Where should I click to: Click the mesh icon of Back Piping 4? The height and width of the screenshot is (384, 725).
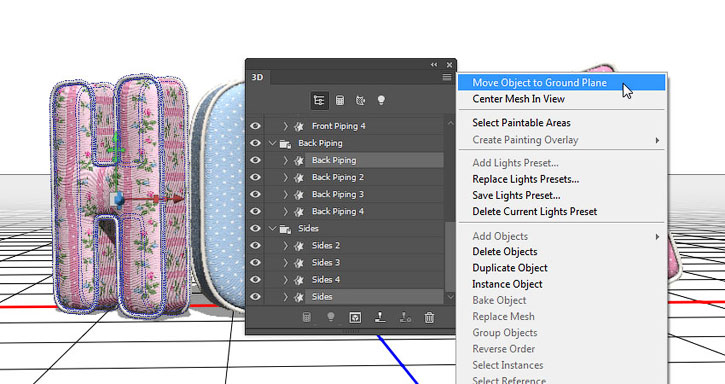pos(299,212)
